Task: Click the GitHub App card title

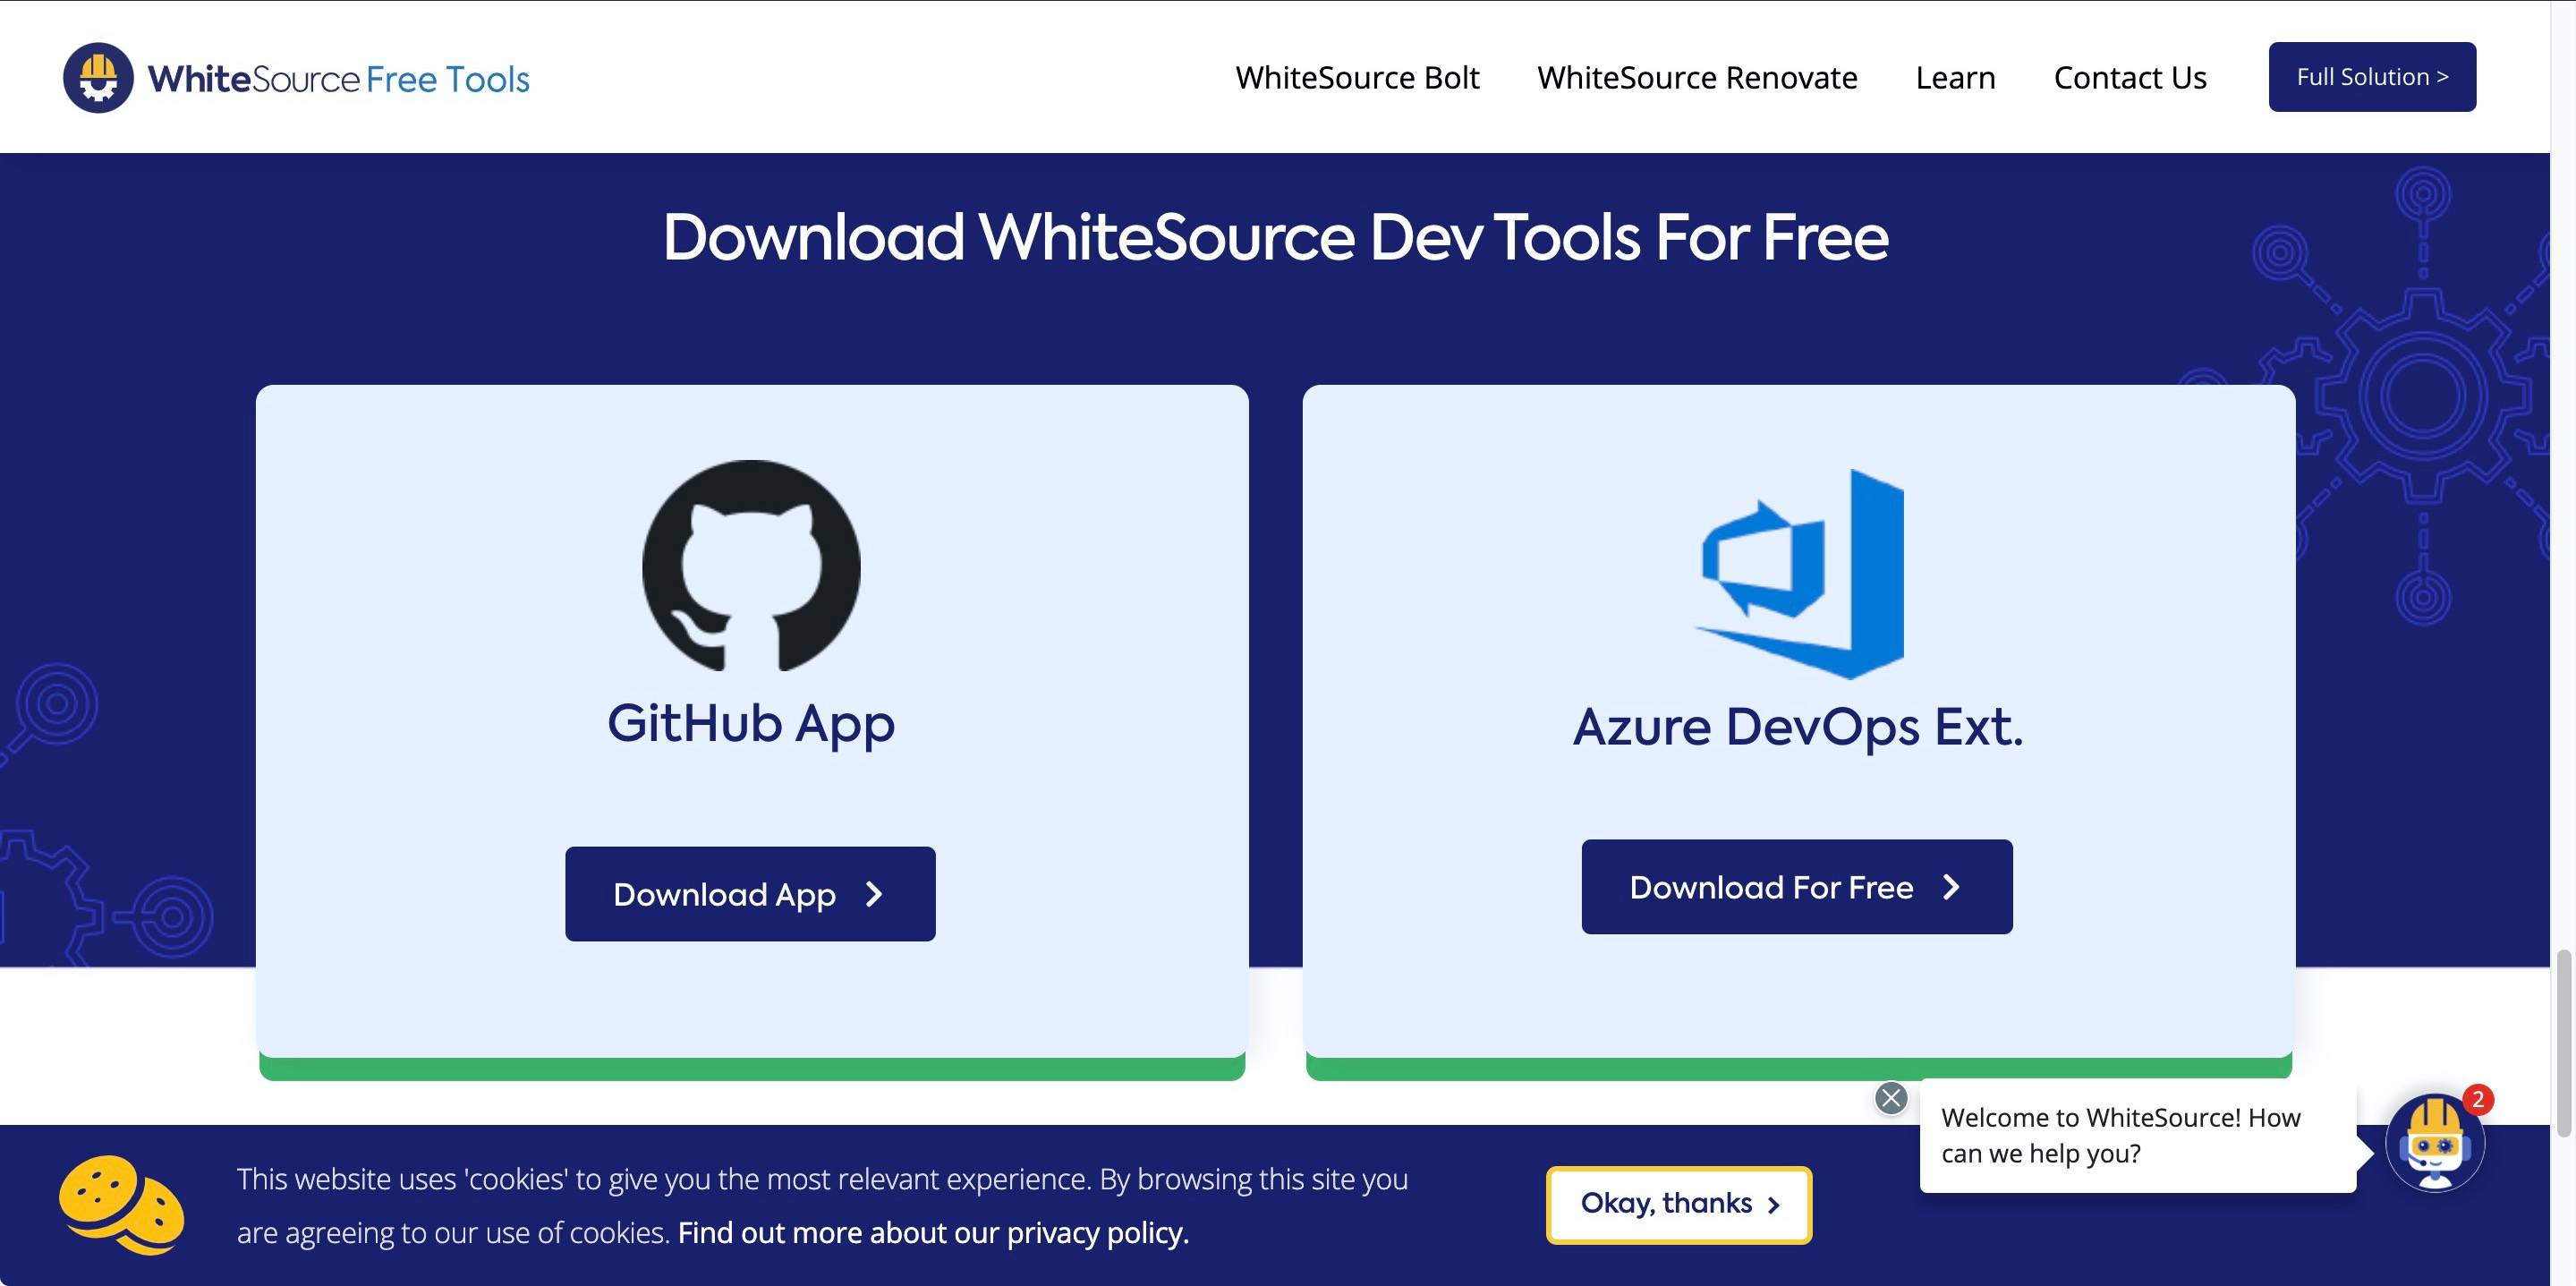Action: (751, 724)
